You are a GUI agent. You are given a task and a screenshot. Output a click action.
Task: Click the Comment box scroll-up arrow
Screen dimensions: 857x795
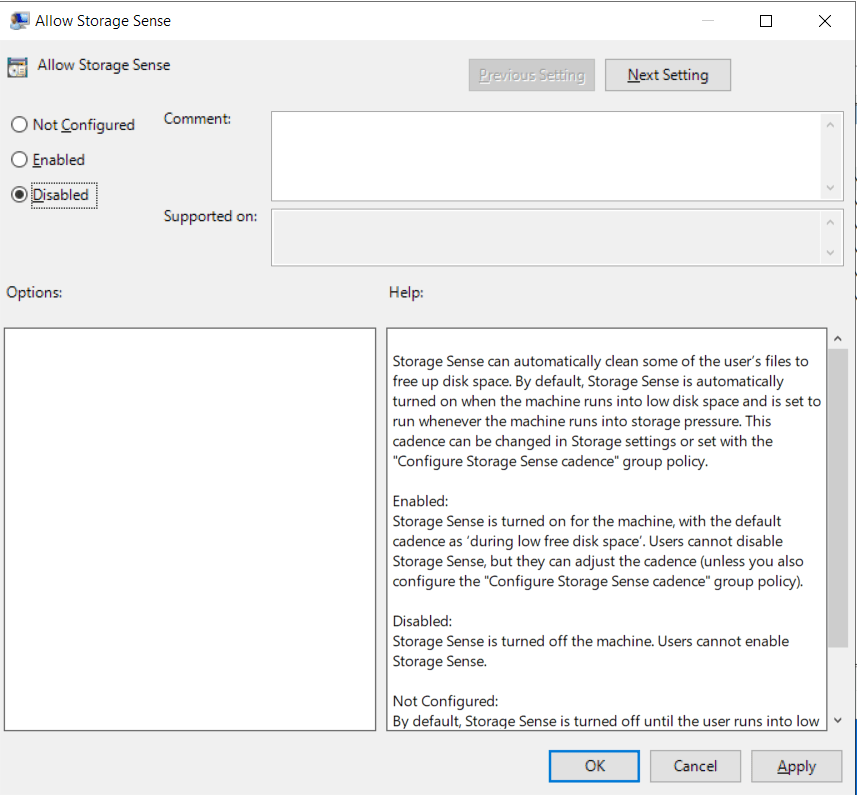(830, 124)
